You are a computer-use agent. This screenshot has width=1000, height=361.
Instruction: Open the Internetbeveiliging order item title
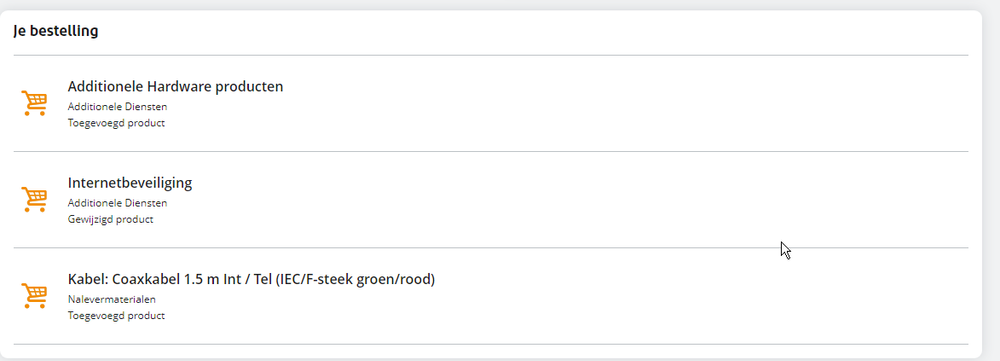129,183
